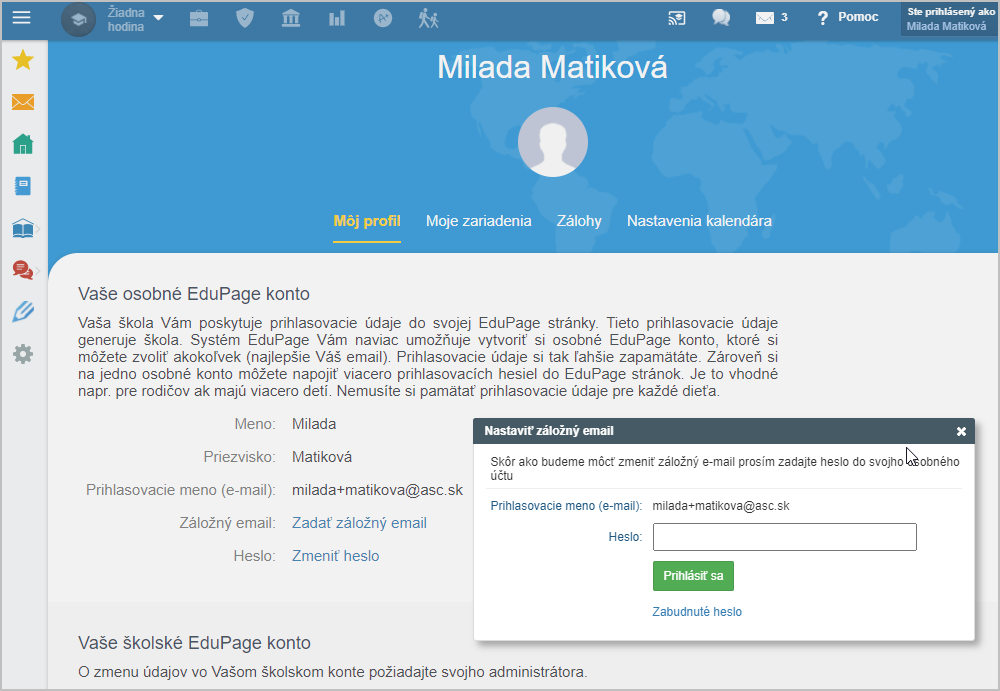This screenshot has height=691, width=1000.
Task: Open the bar chart statistics icon
Action: tap(337, 19)
